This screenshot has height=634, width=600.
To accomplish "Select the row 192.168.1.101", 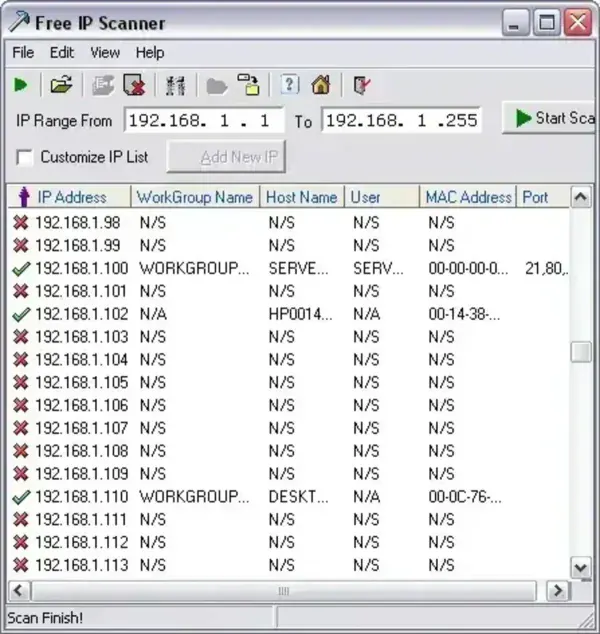I will (289, 291).
